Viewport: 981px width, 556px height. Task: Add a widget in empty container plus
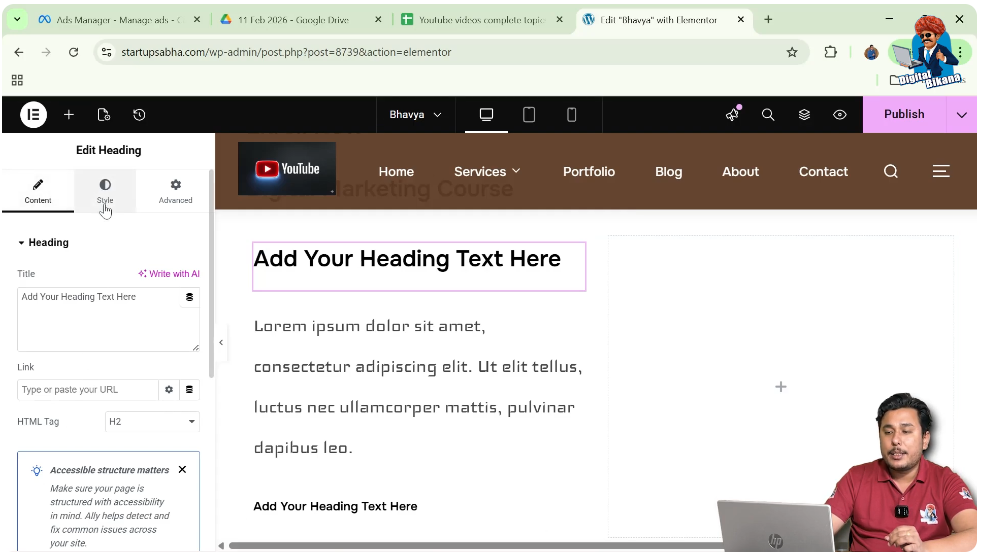pyautogui.click(x=781, y=387)
